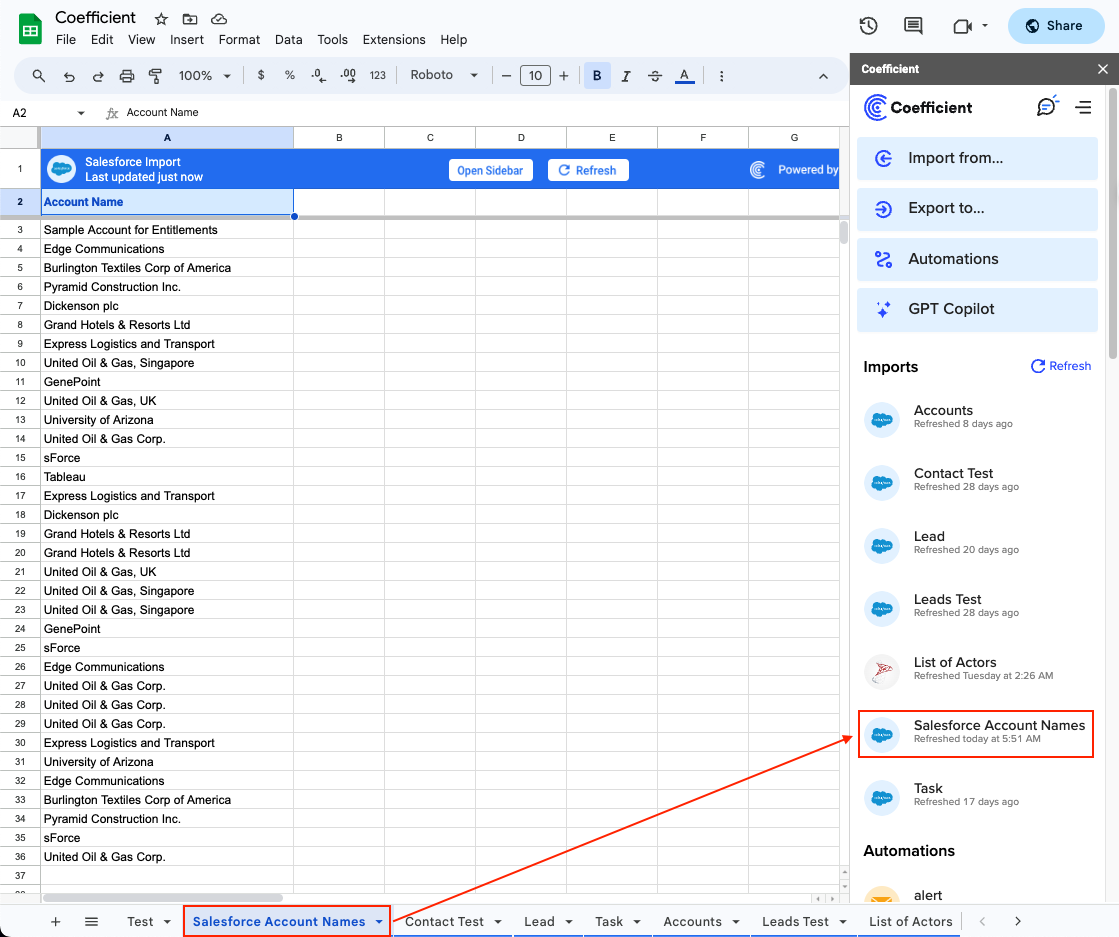Click Export to… in sidebar
This screenshot has height=937, width=1119.
point(977,208)
